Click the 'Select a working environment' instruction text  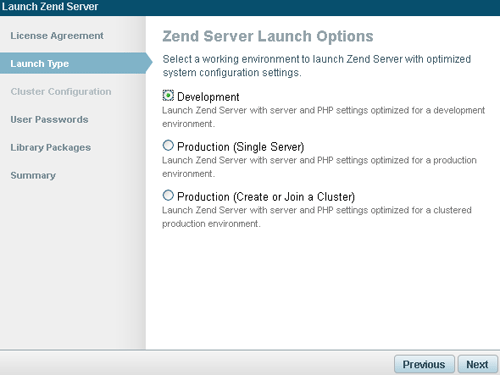point(317,66)
